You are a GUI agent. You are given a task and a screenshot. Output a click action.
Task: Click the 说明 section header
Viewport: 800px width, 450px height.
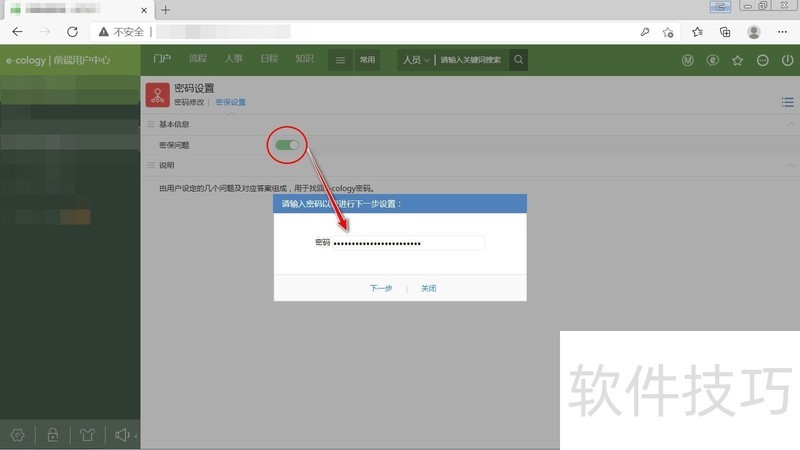166,165
